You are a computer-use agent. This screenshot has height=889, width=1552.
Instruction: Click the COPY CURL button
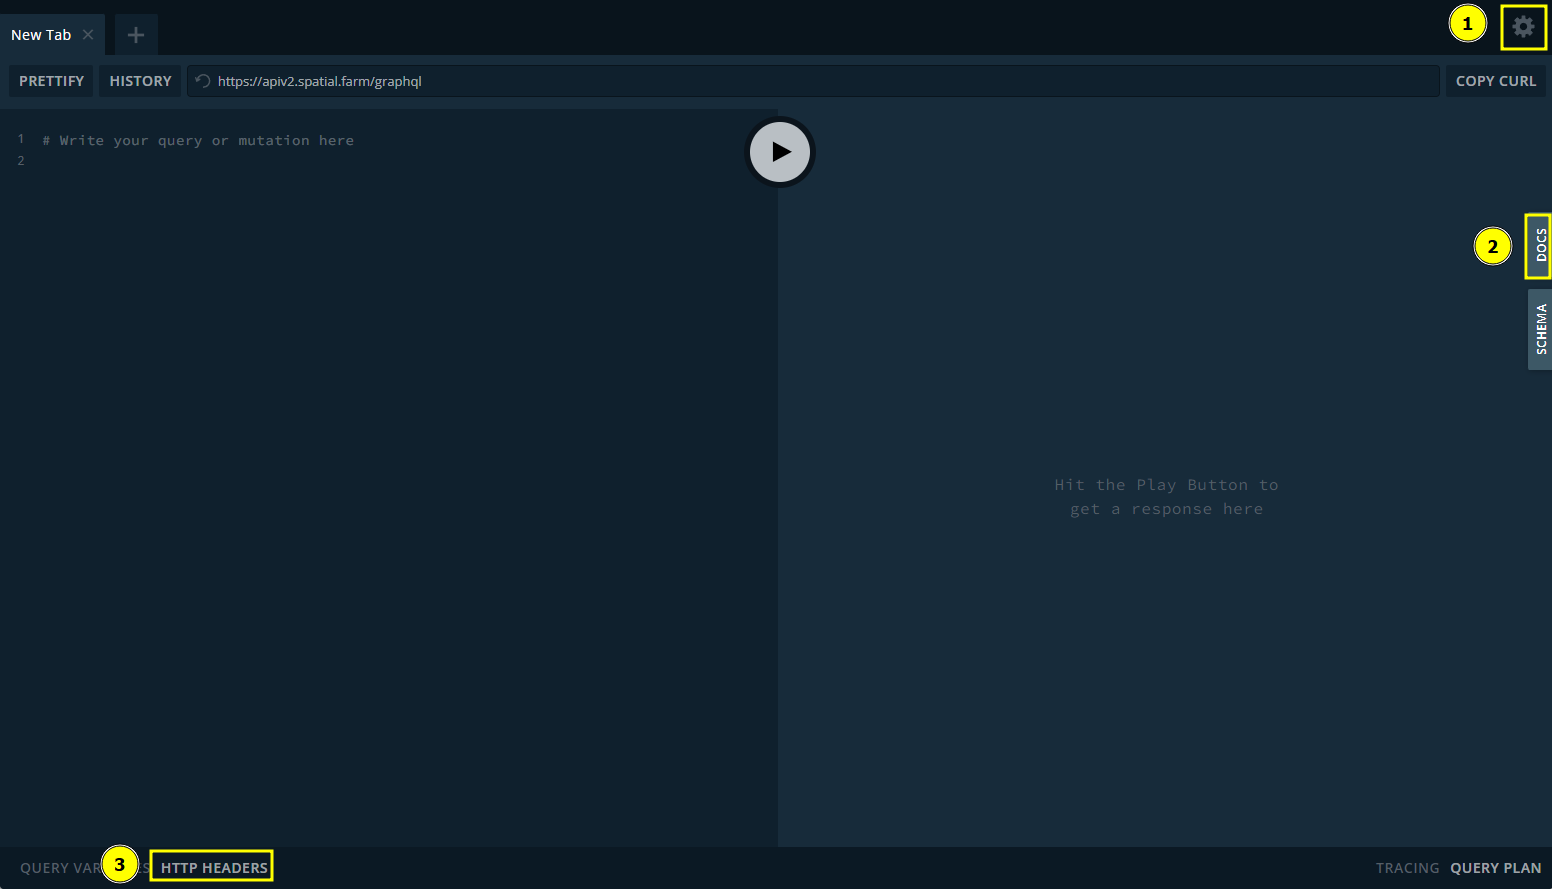pos(1495,81)
